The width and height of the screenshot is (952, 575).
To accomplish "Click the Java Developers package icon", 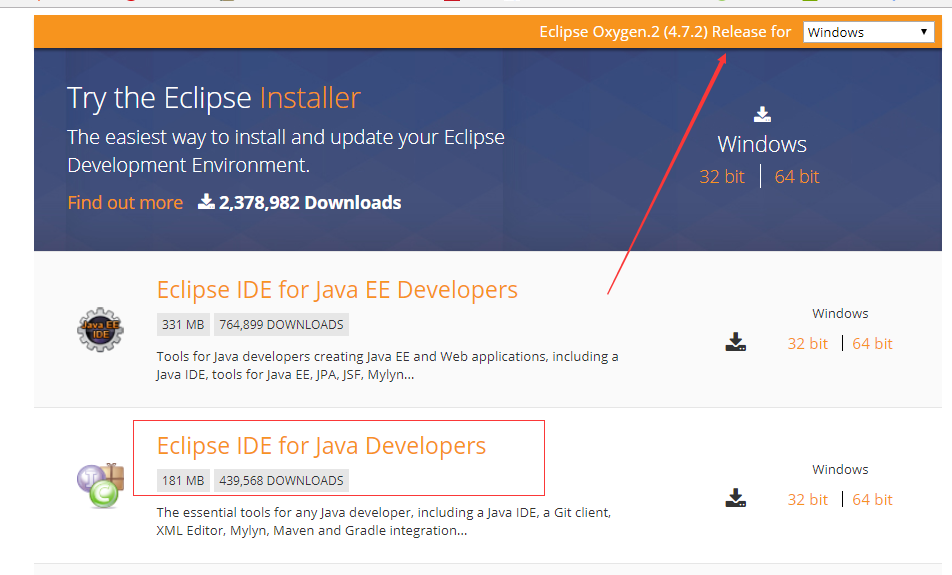I will (x=100, y=485).
